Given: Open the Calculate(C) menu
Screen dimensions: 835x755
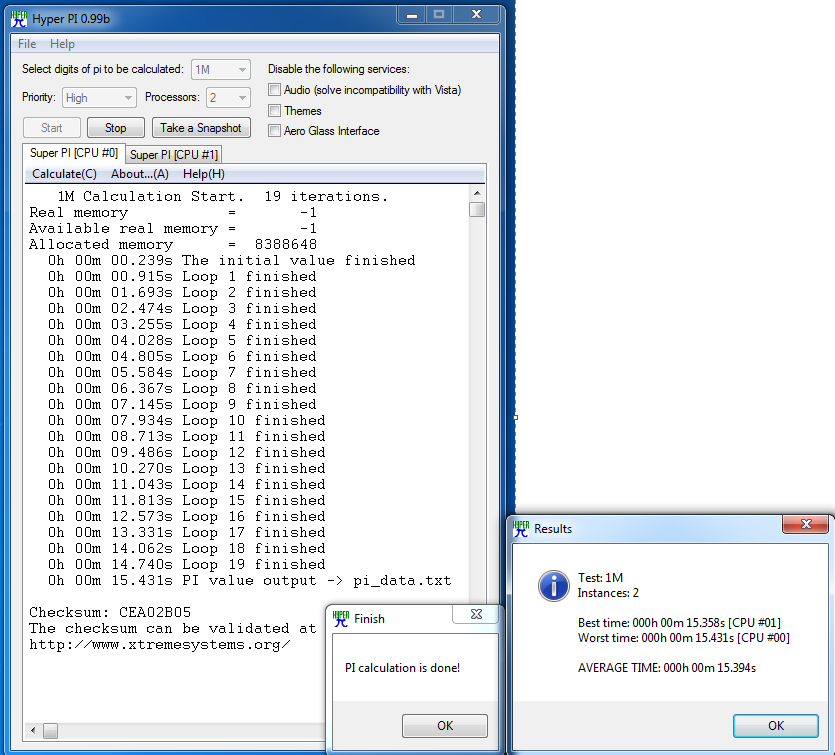Looking at the screenshot, I should point(64,174).
